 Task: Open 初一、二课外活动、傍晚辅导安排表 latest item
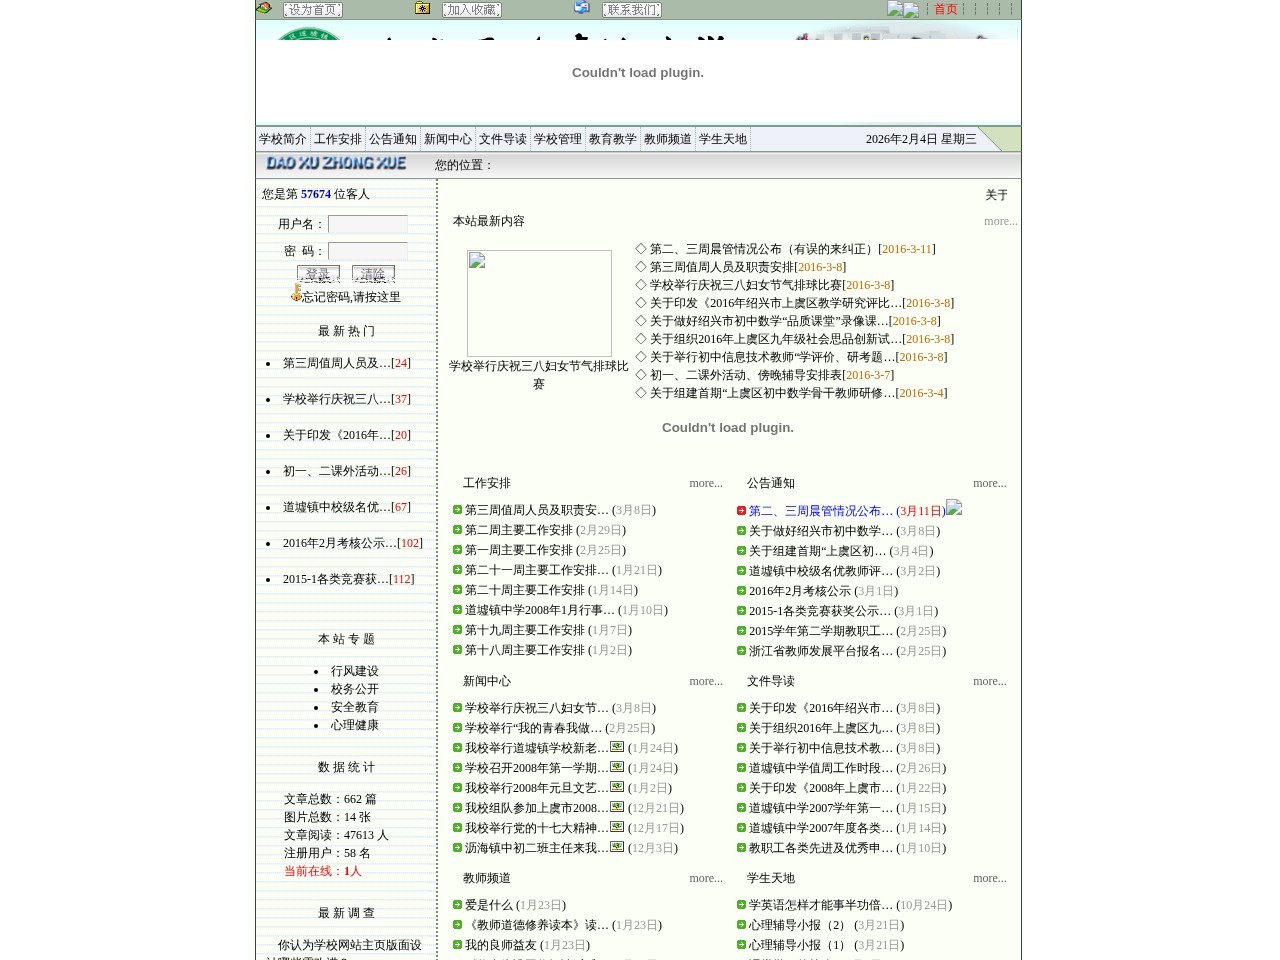coord(746,375)
